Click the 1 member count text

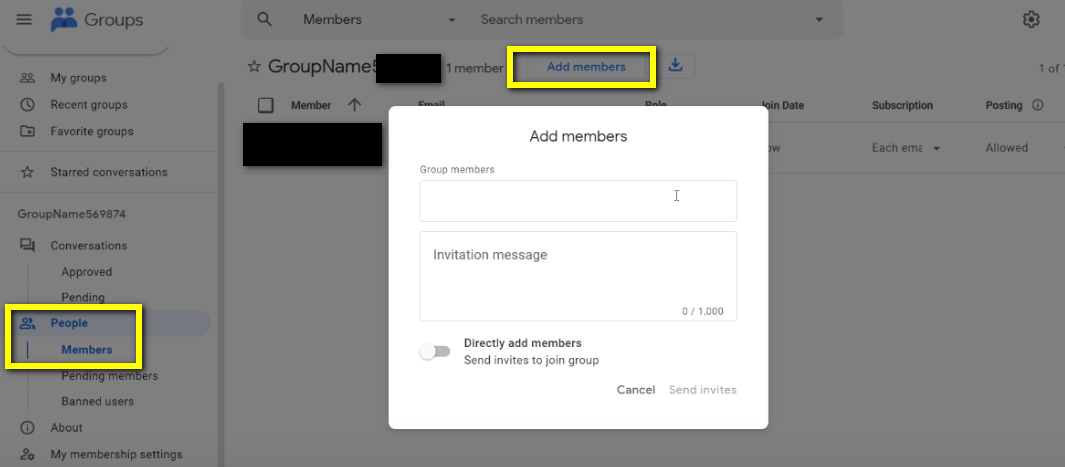475,68
